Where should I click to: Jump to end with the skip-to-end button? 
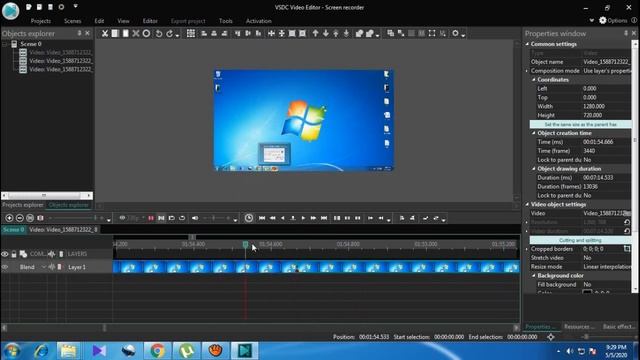pos(324,218)
